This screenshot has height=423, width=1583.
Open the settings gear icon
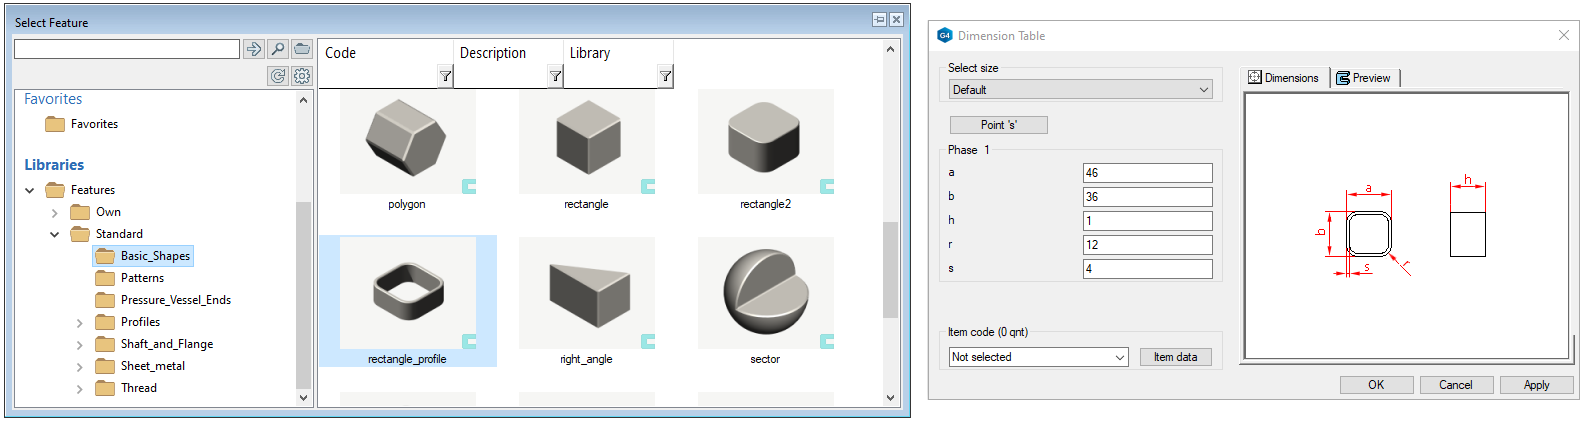(x=302, y=76)
